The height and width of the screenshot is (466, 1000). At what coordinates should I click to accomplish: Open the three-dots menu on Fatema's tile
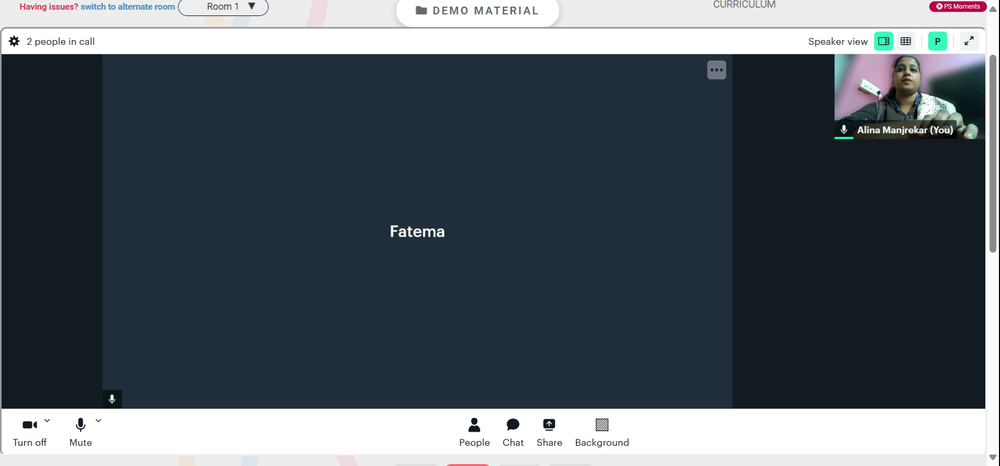716,70
